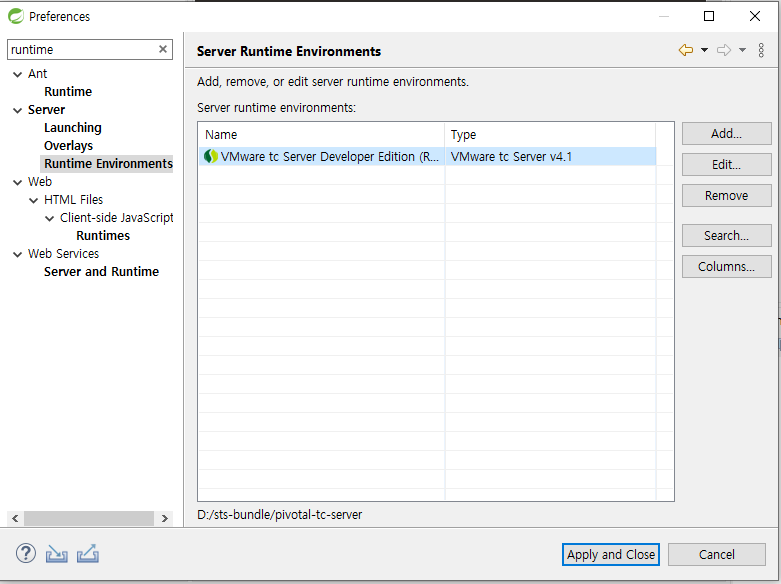This screenshot has height=584, width=781.
Task: Select Server and Runtime page
Action: (101, 272)
